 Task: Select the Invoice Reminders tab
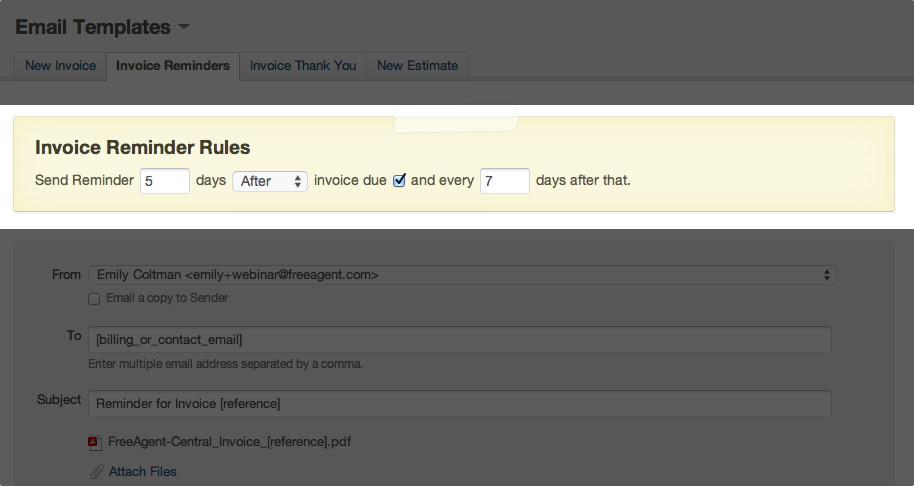[x=173, y=66]
